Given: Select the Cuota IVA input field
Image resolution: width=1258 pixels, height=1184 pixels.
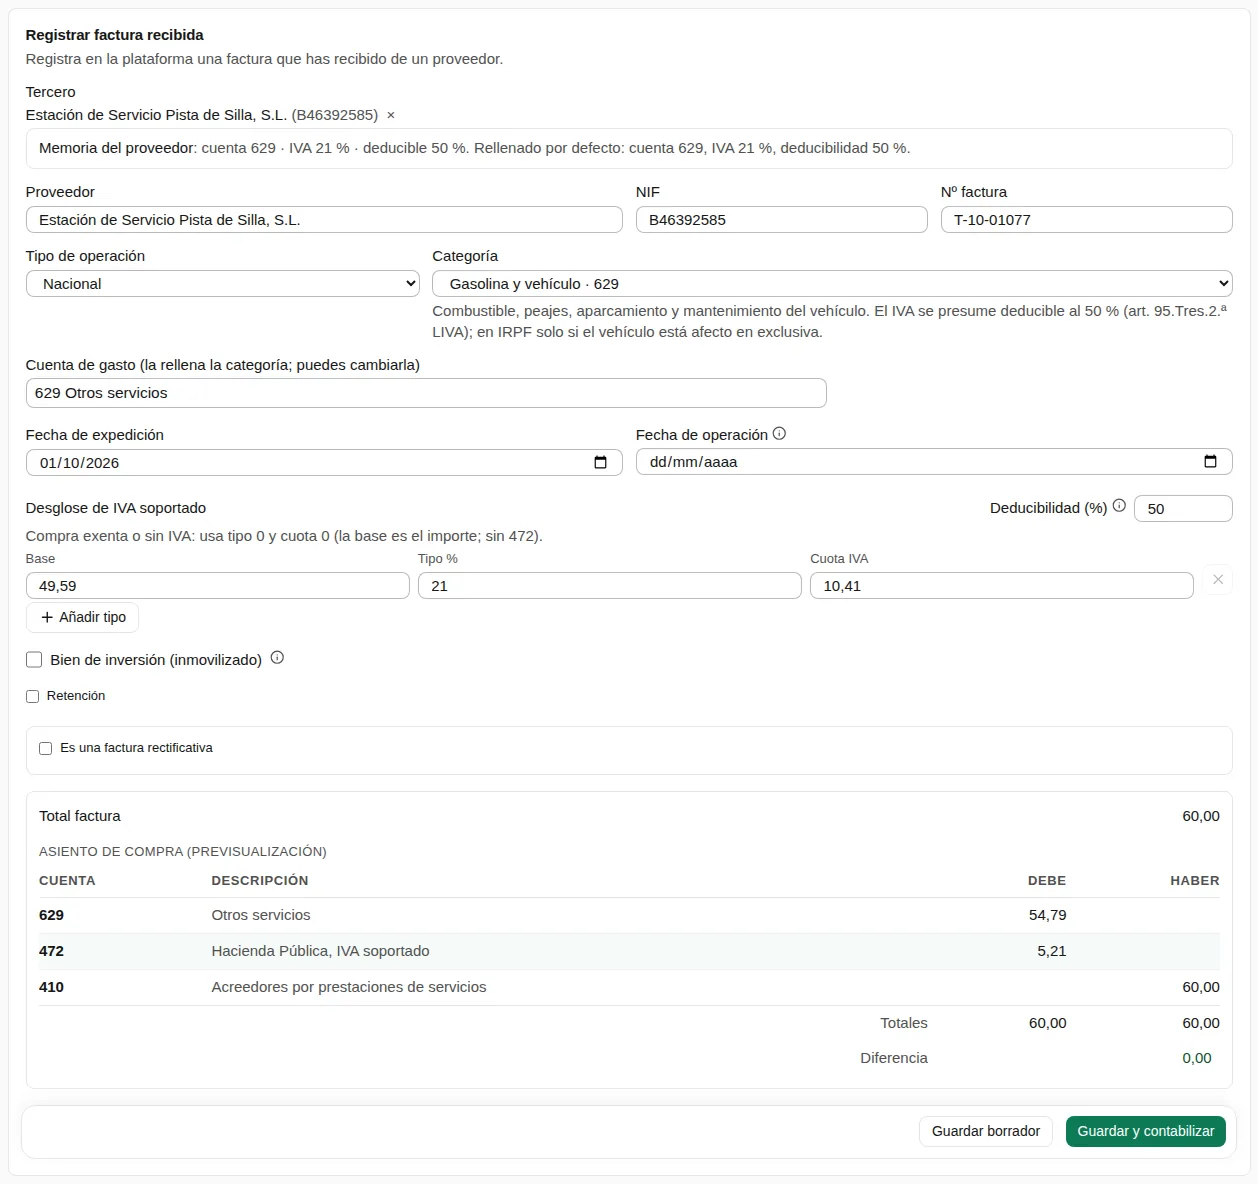Looking at the screenshot, I should pyautogui.click(x=1001, y=586).
